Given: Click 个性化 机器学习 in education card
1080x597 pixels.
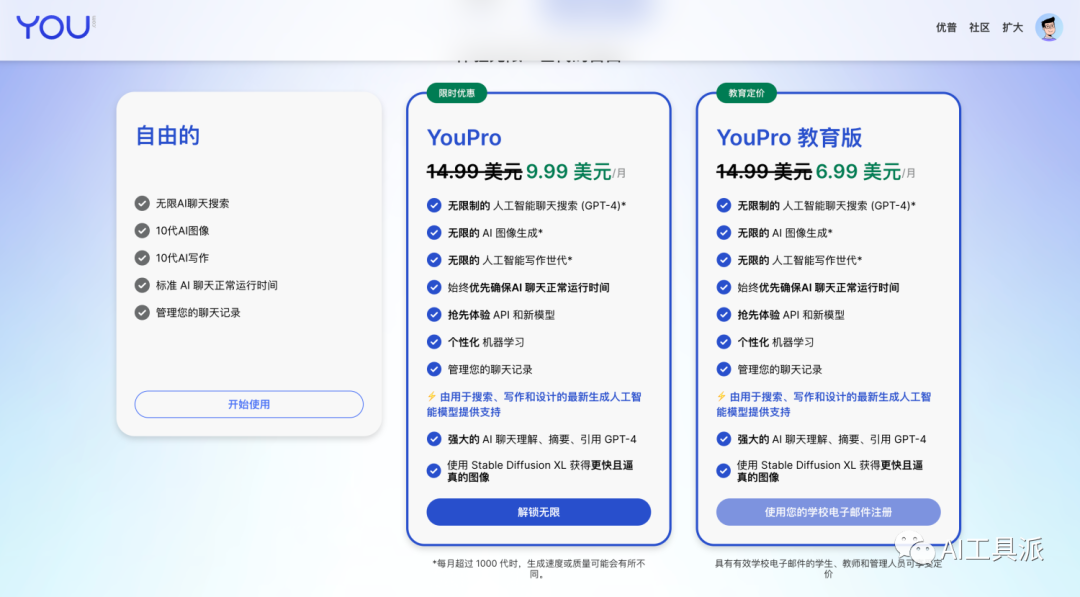Looking at the screenshot, I should coord(776,342).
